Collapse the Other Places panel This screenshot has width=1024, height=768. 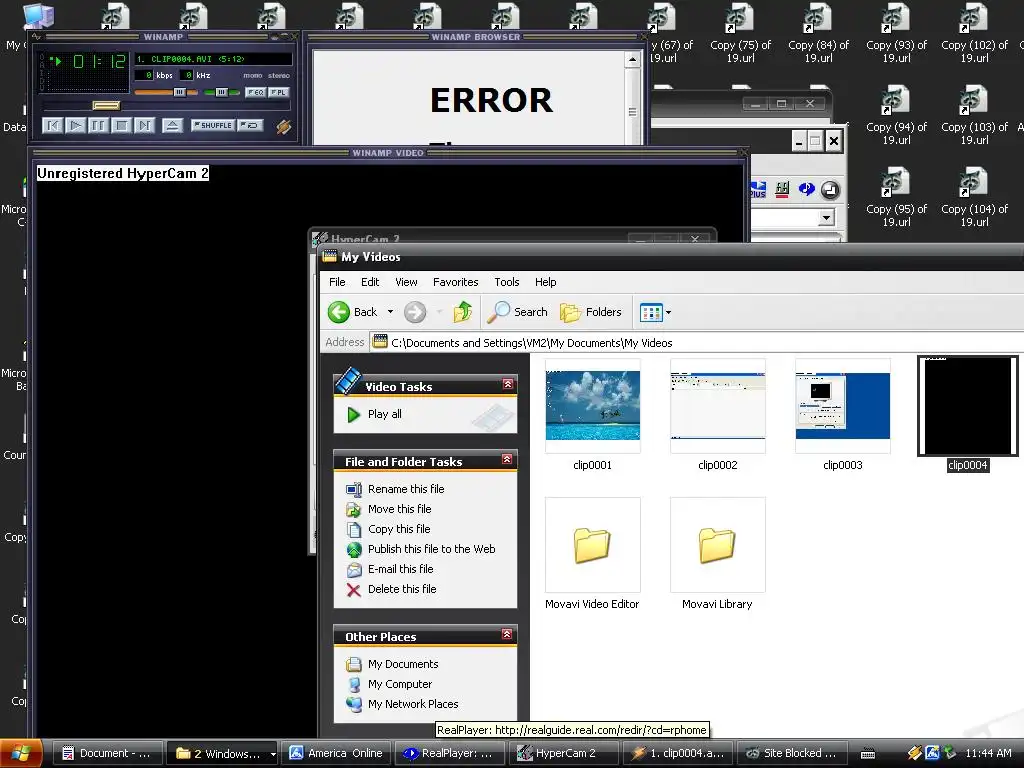507,634
